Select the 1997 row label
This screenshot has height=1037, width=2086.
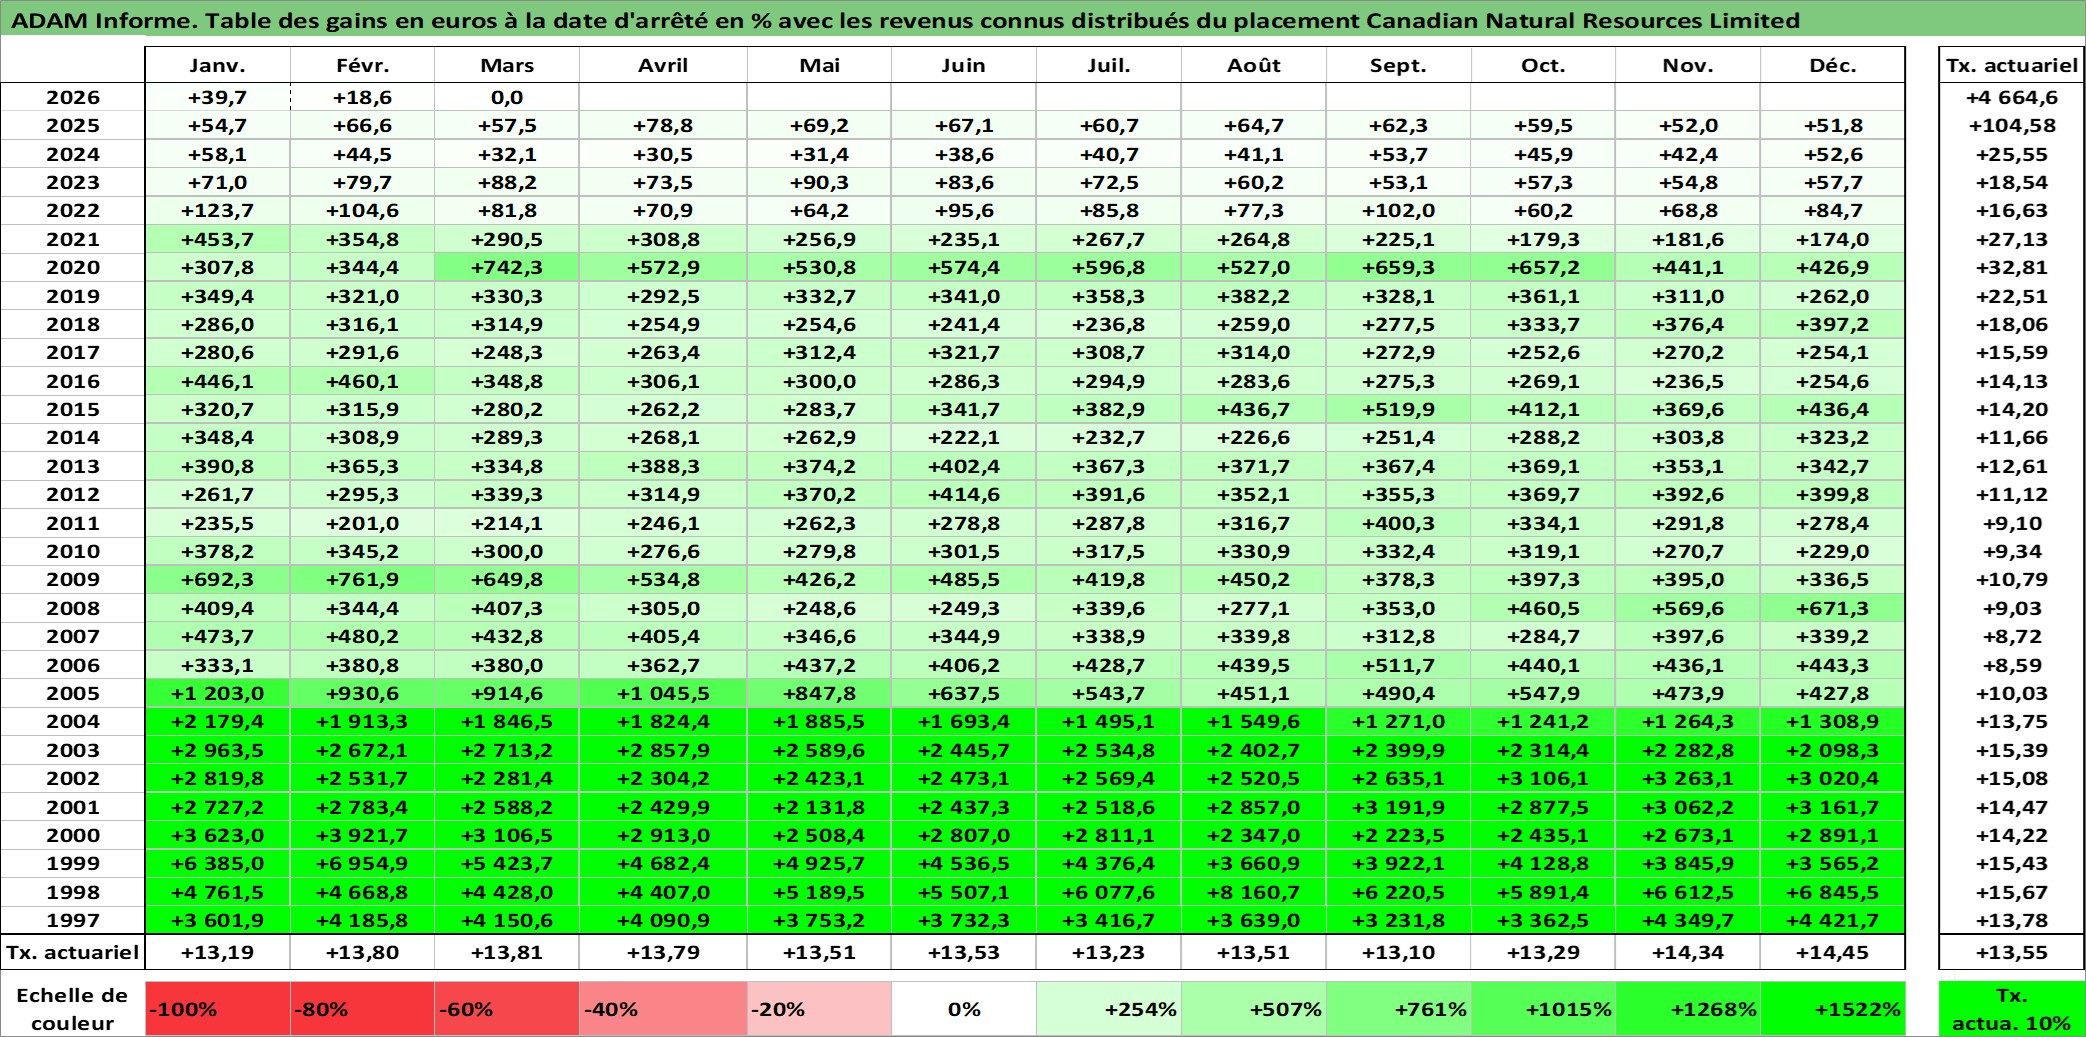pyautogui.click(x=73, y=920)
